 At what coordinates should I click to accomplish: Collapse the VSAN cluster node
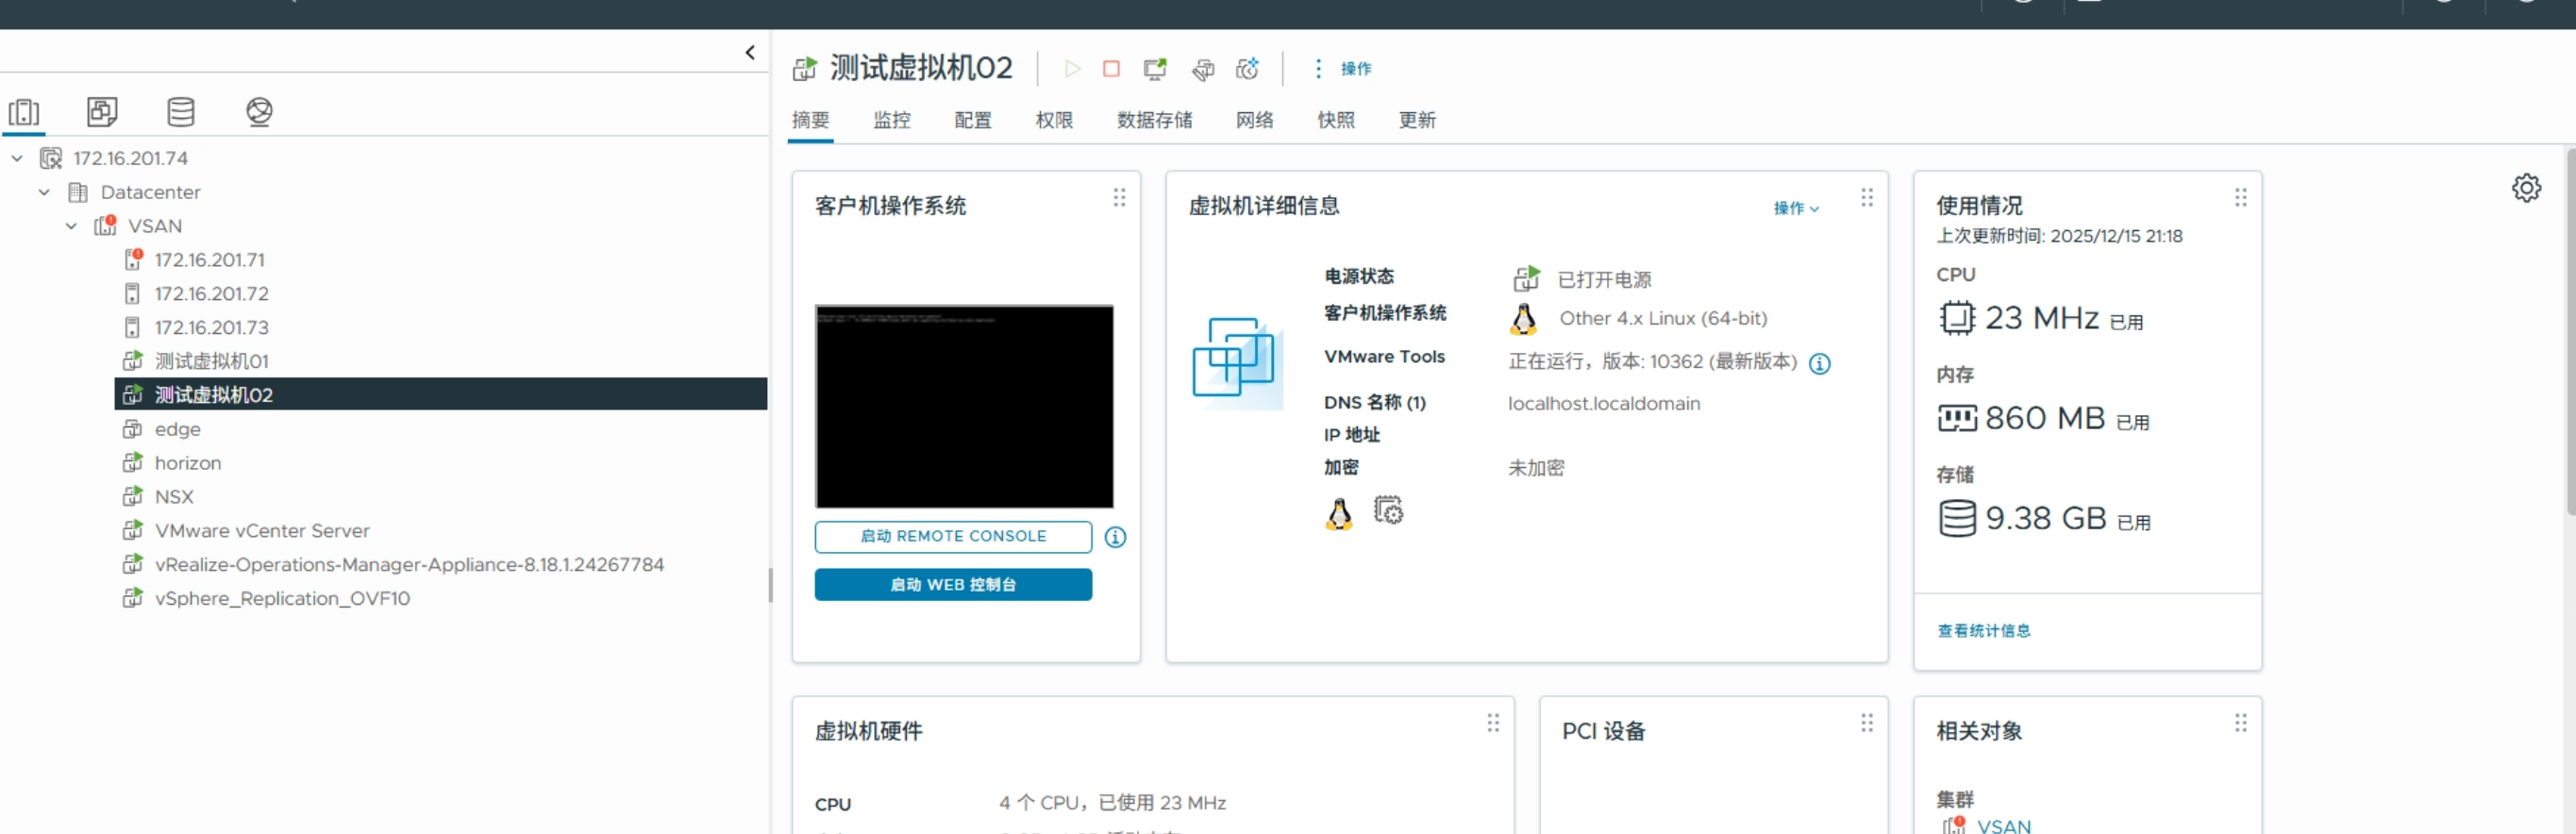click(71, 227)
